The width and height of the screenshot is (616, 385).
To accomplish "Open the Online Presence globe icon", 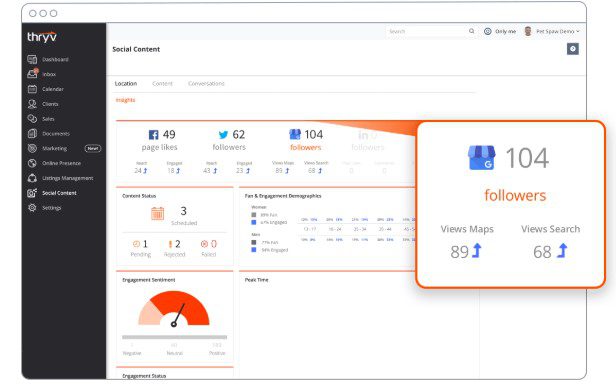I will coord(32,163).
